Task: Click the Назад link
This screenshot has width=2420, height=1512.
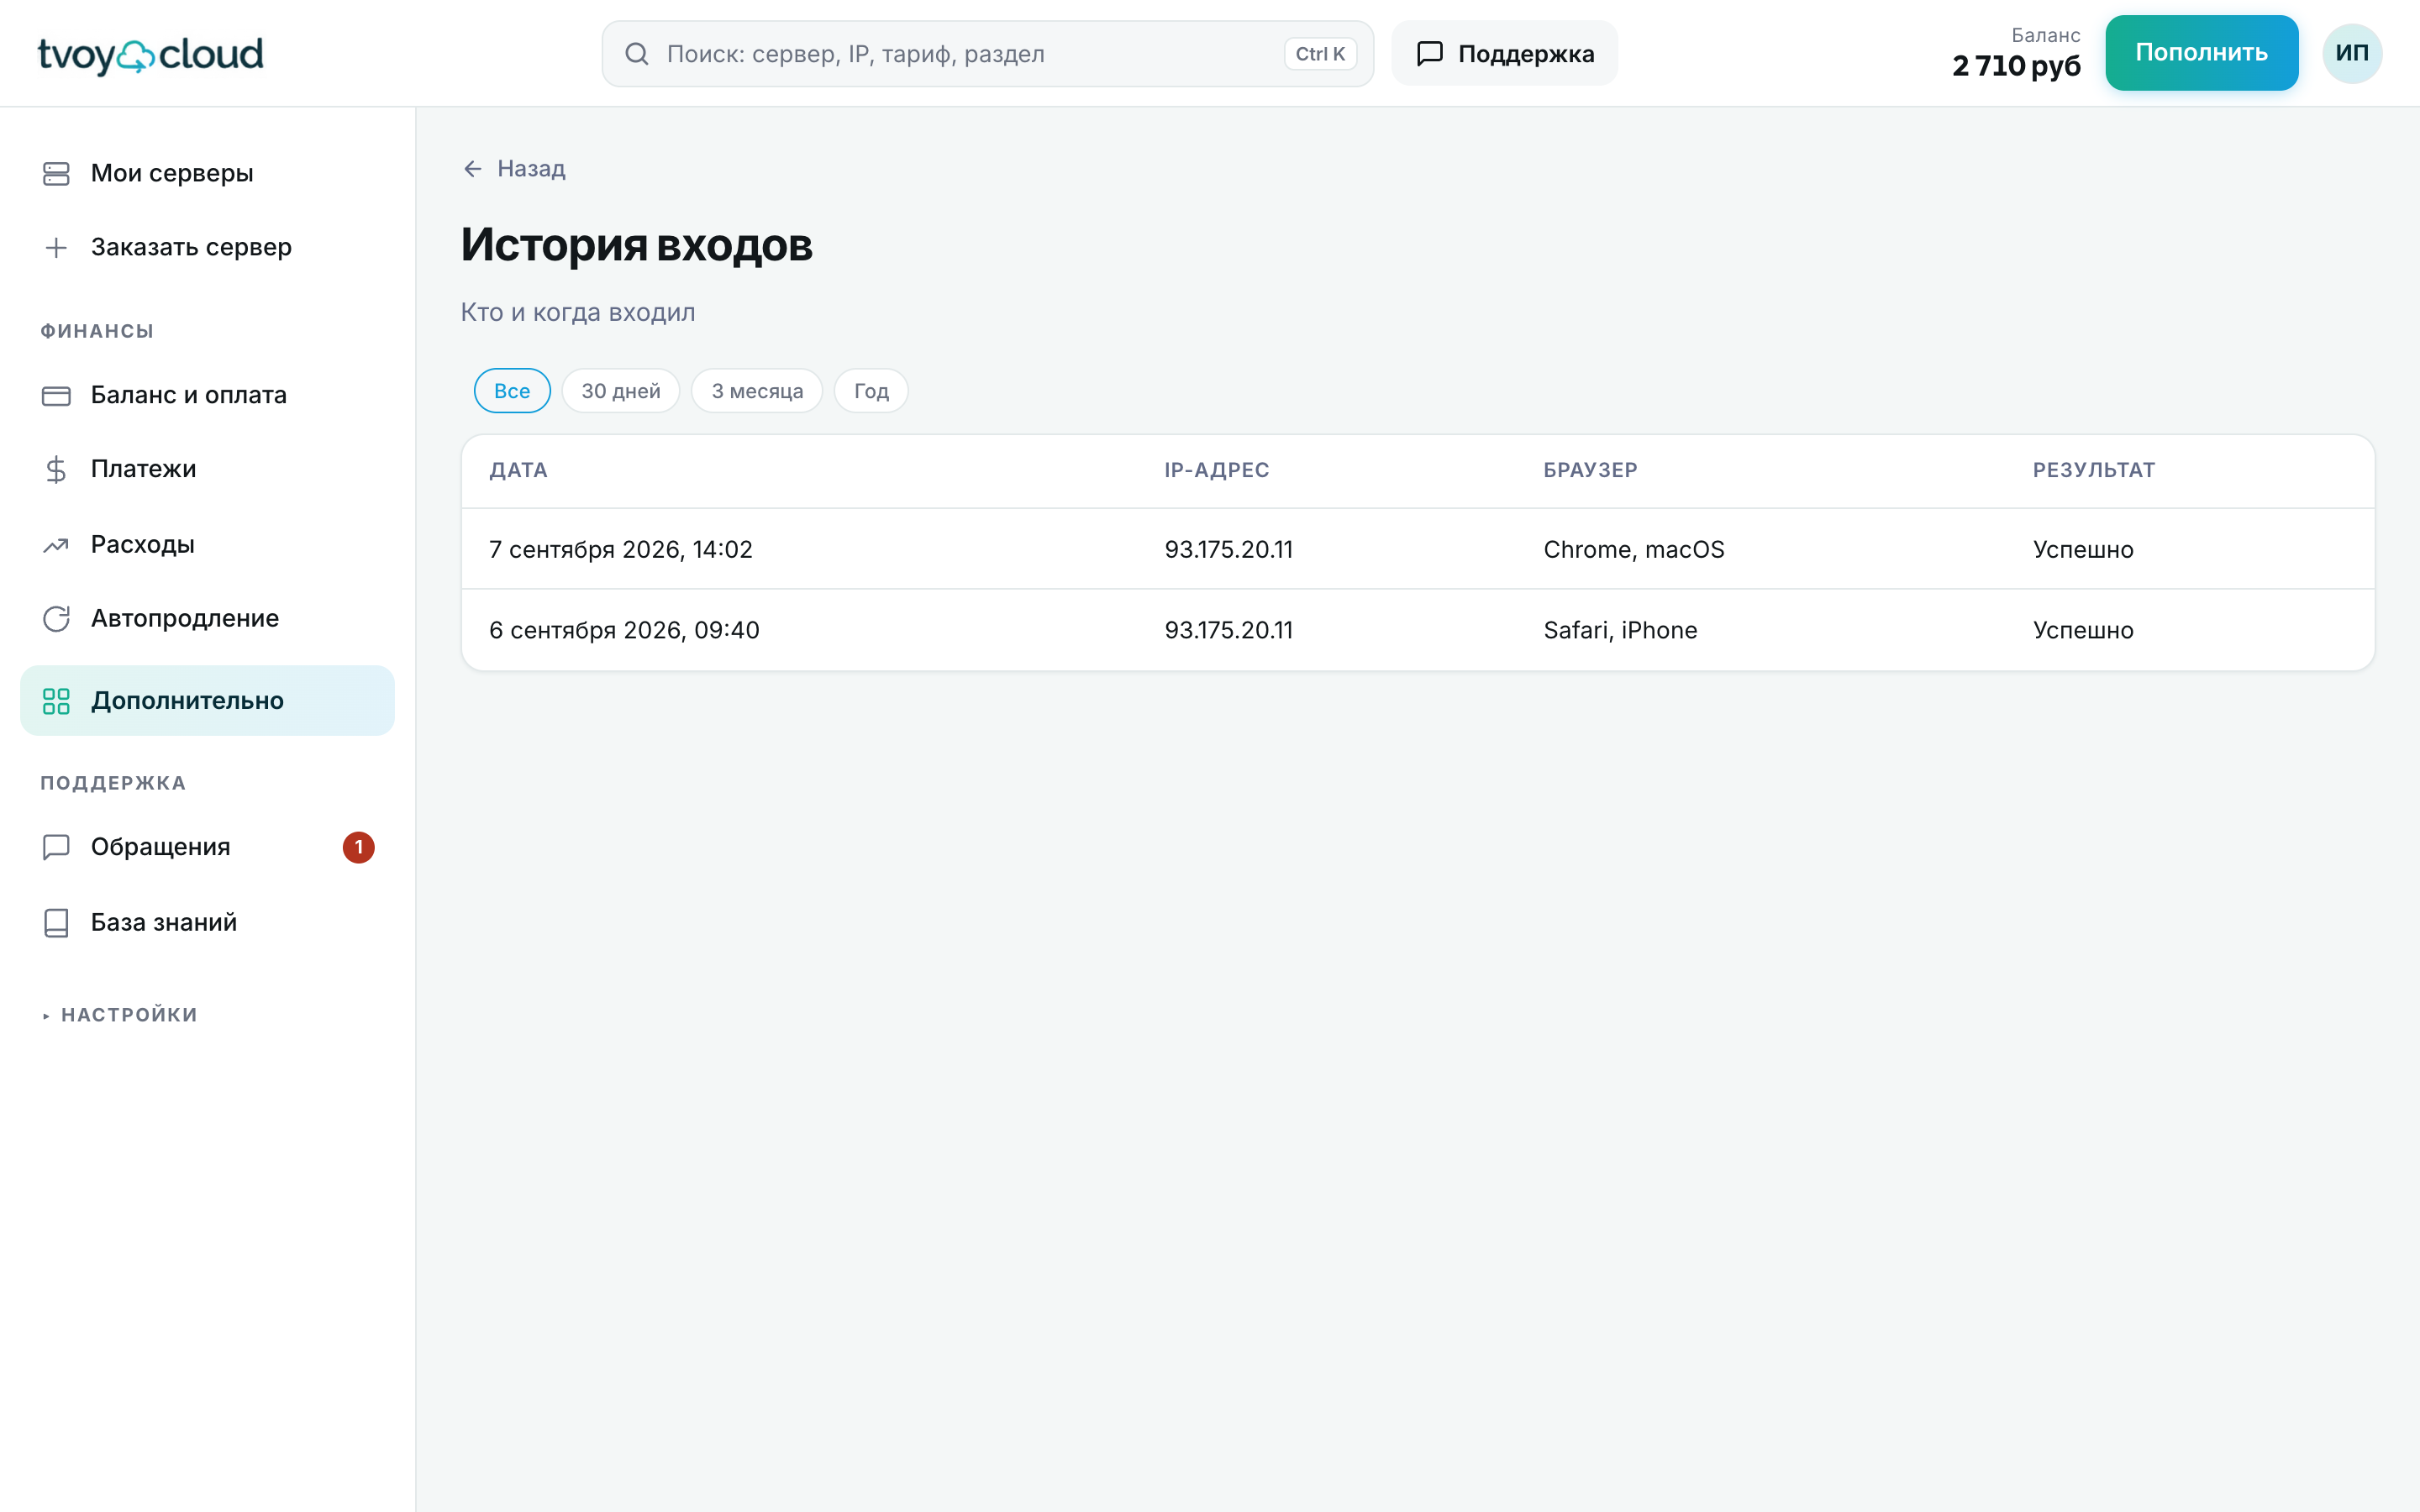Action: point(514,169)
